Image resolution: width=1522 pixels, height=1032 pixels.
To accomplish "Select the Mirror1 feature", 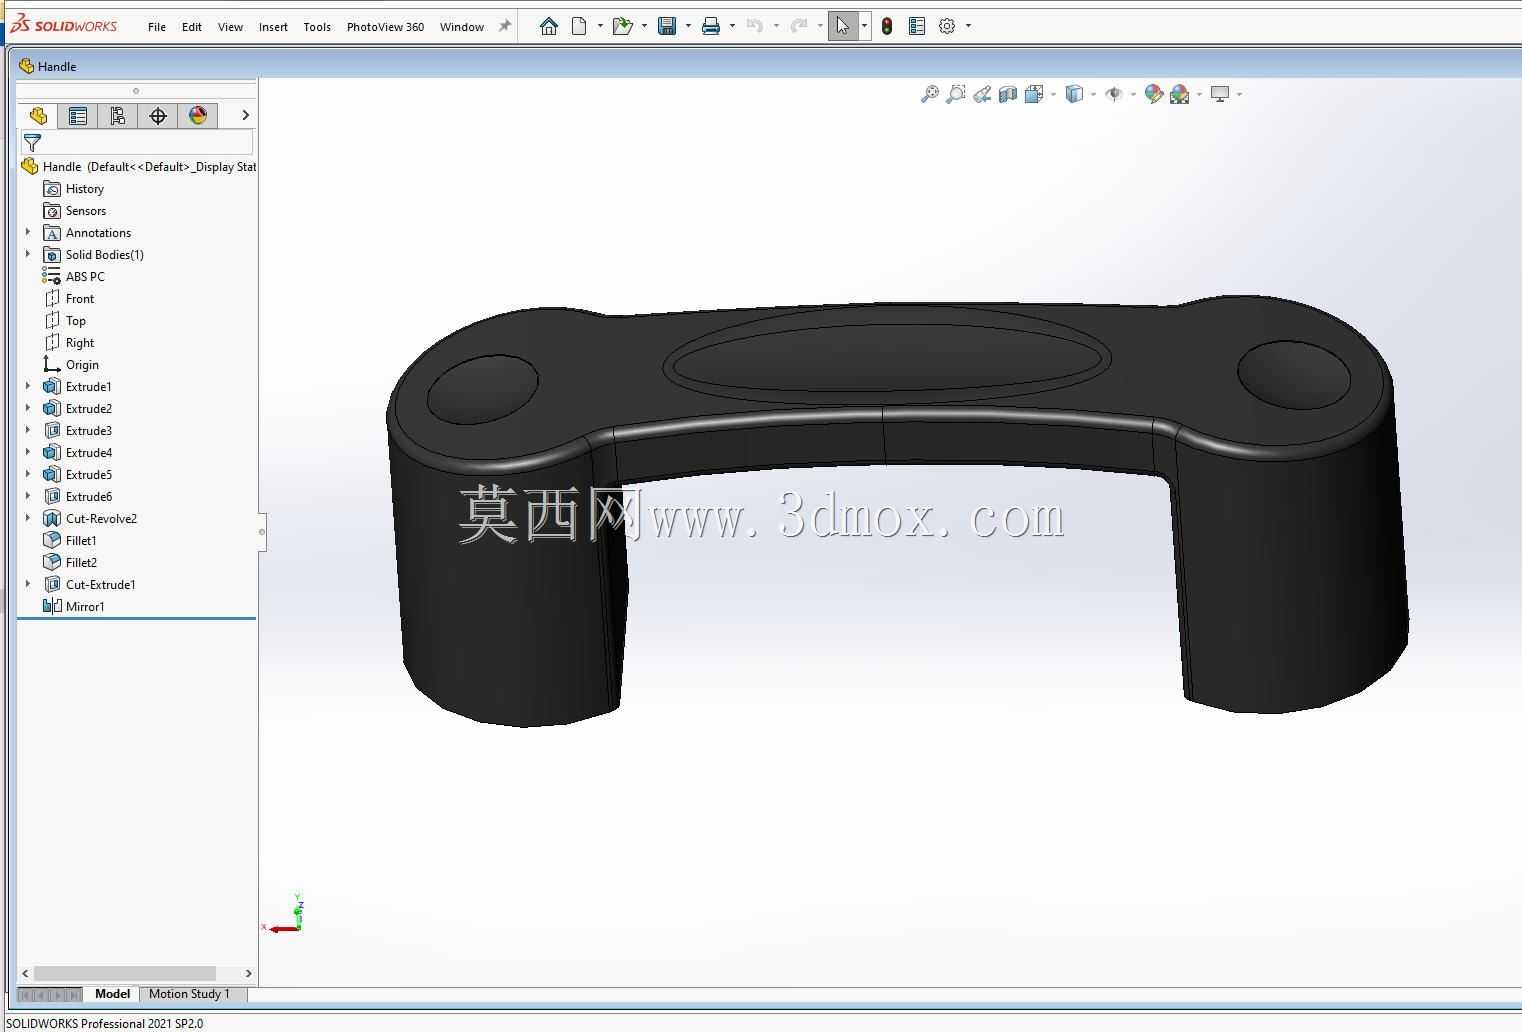I will point(84,607).
